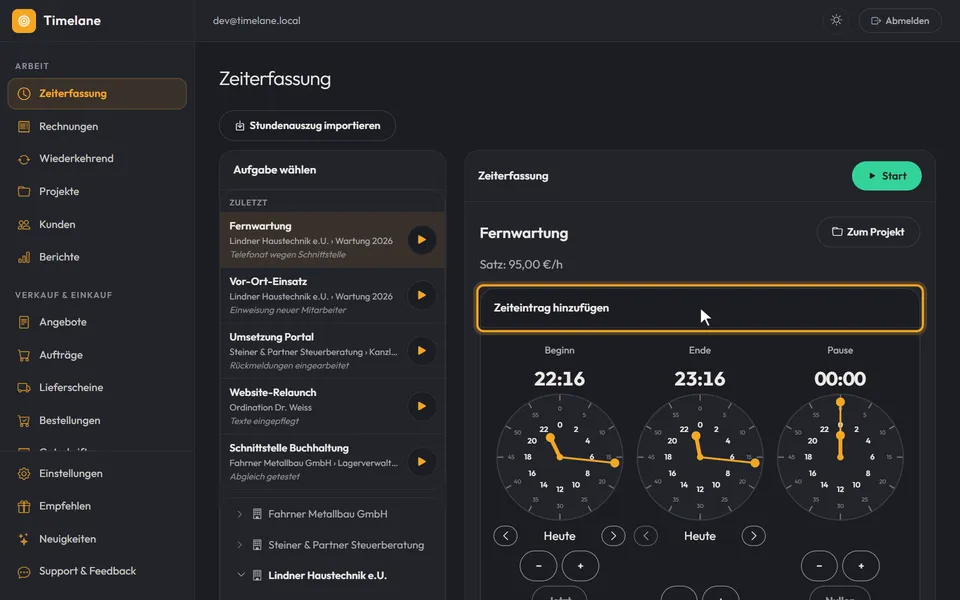Toggle the light/dark theme sun icon
This screenshot has width=960, height=600.
click(x=836, y=20)
